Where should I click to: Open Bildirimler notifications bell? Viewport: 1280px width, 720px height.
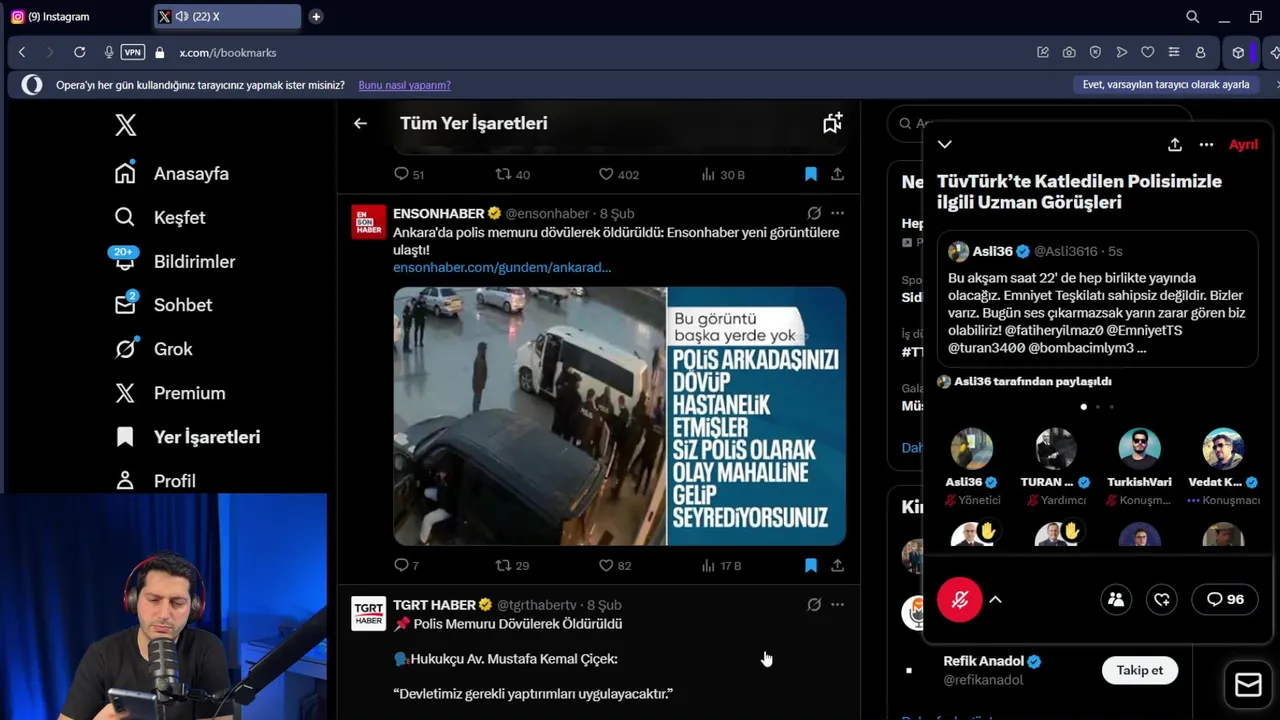coord(125,261)
